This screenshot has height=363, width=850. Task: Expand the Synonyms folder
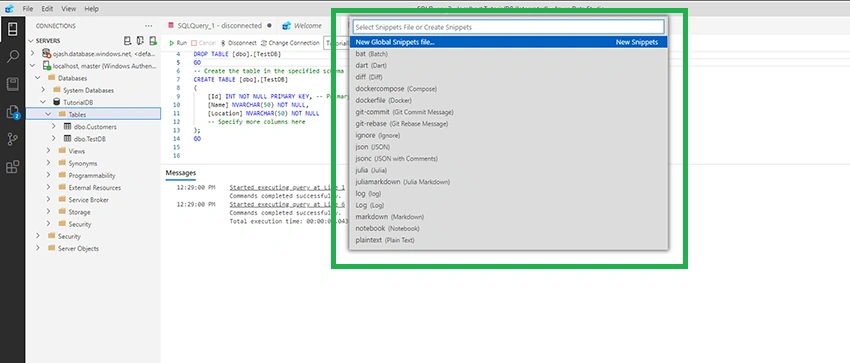[48, 163]
